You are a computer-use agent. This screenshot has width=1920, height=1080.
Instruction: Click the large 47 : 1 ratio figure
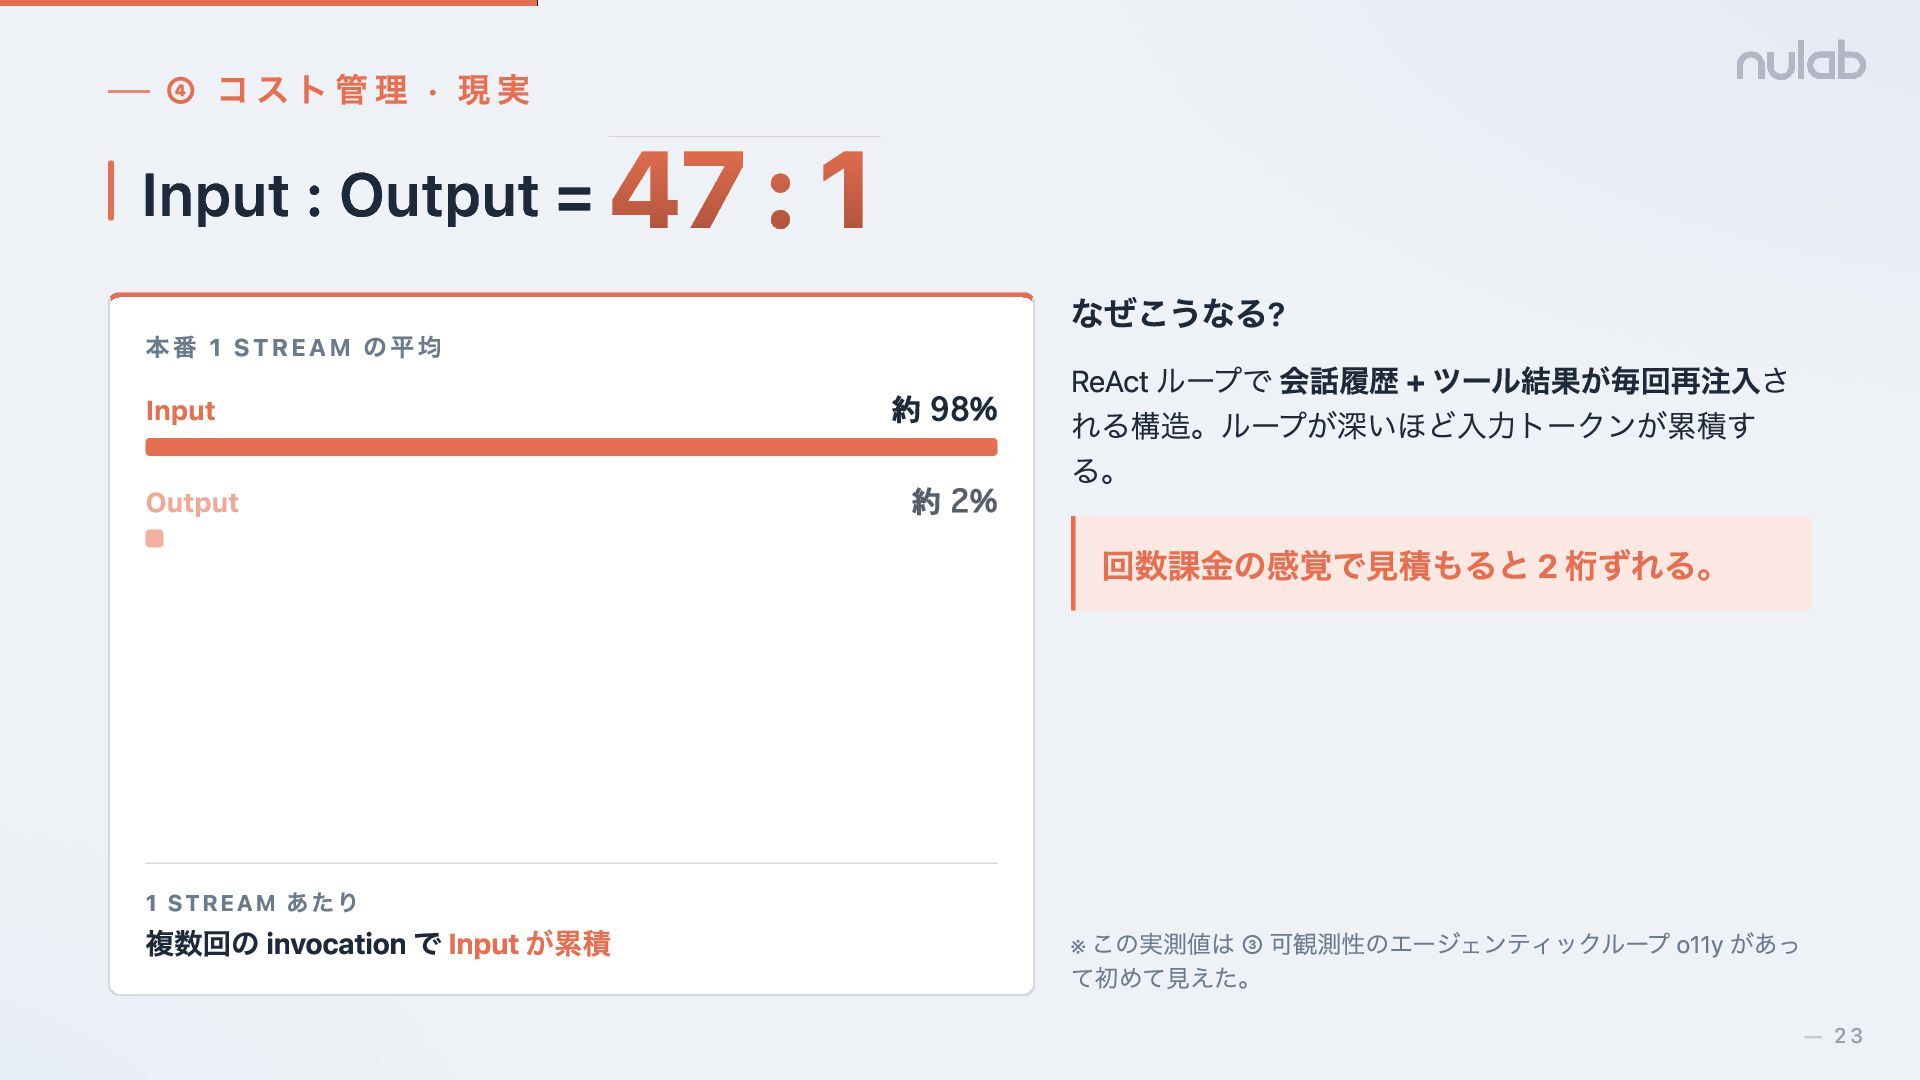tap(741, 192)
